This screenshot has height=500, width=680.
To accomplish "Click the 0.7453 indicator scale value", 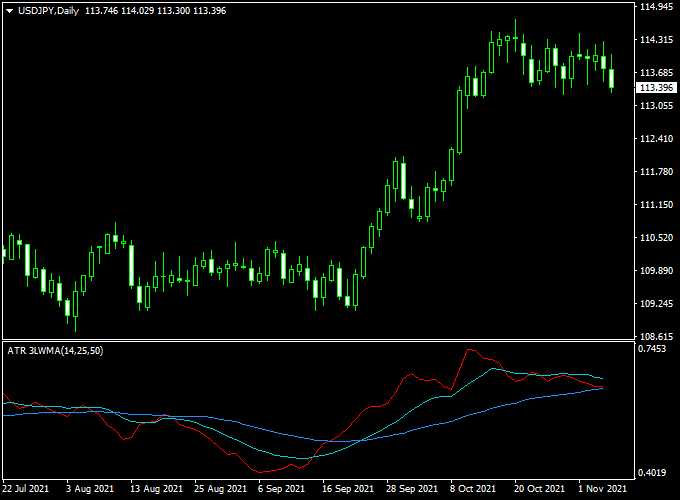I will 652,349.
